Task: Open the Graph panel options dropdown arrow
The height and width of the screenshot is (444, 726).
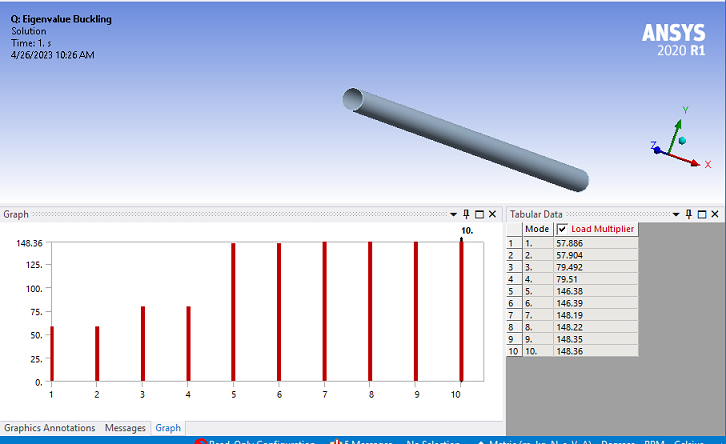Action: (x=453, y=214)
